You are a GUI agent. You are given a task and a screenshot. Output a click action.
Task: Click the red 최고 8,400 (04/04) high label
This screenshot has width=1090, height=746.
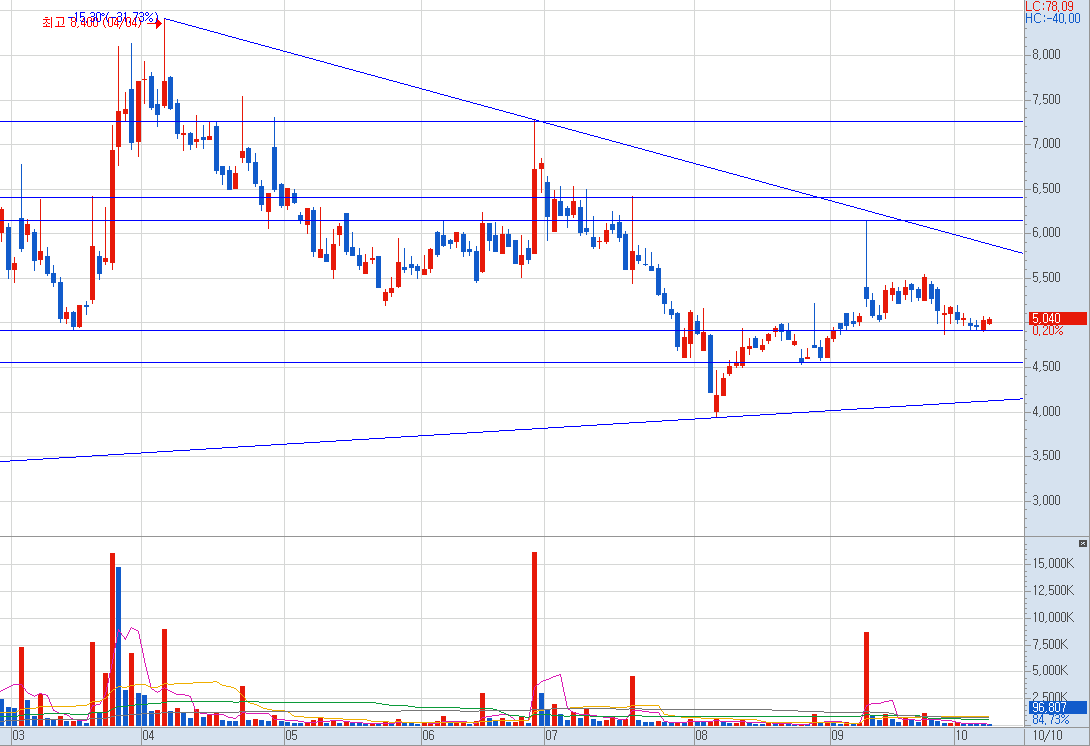point(92,23)
